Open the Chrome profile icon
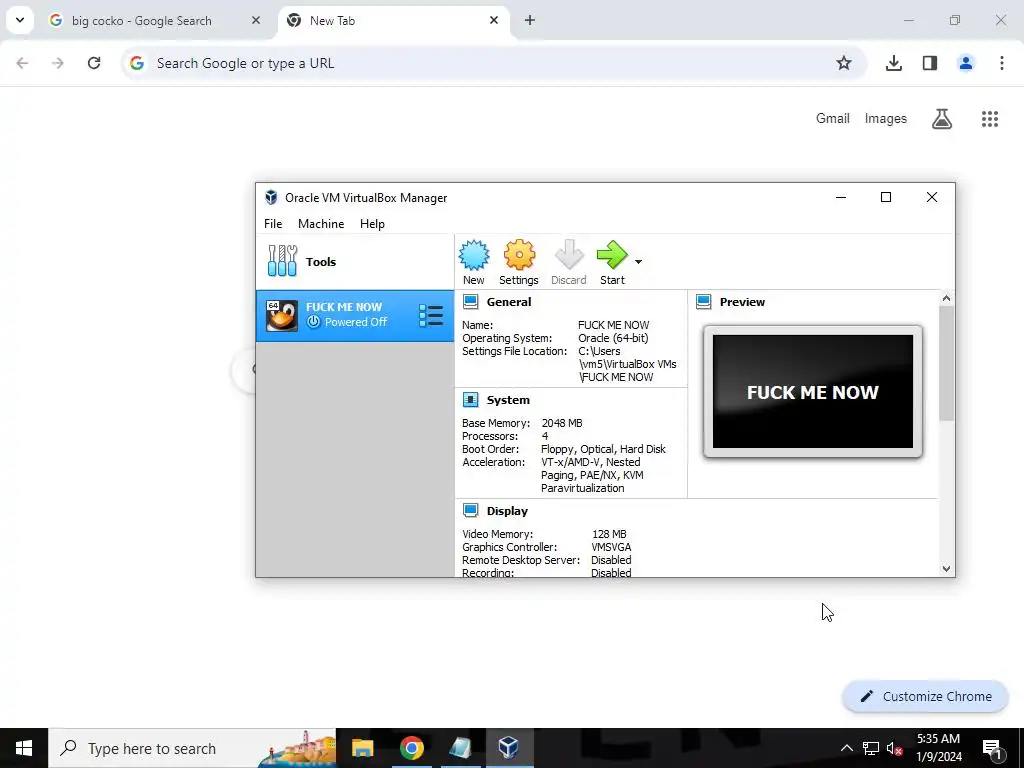1024x768 pixels. [966, 63]
